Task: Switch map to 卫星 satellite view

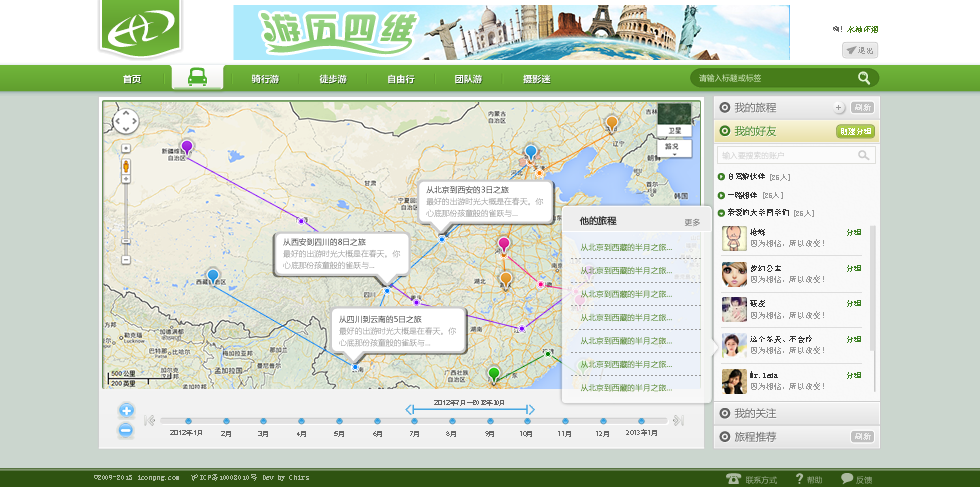Action: pos(674,130)
